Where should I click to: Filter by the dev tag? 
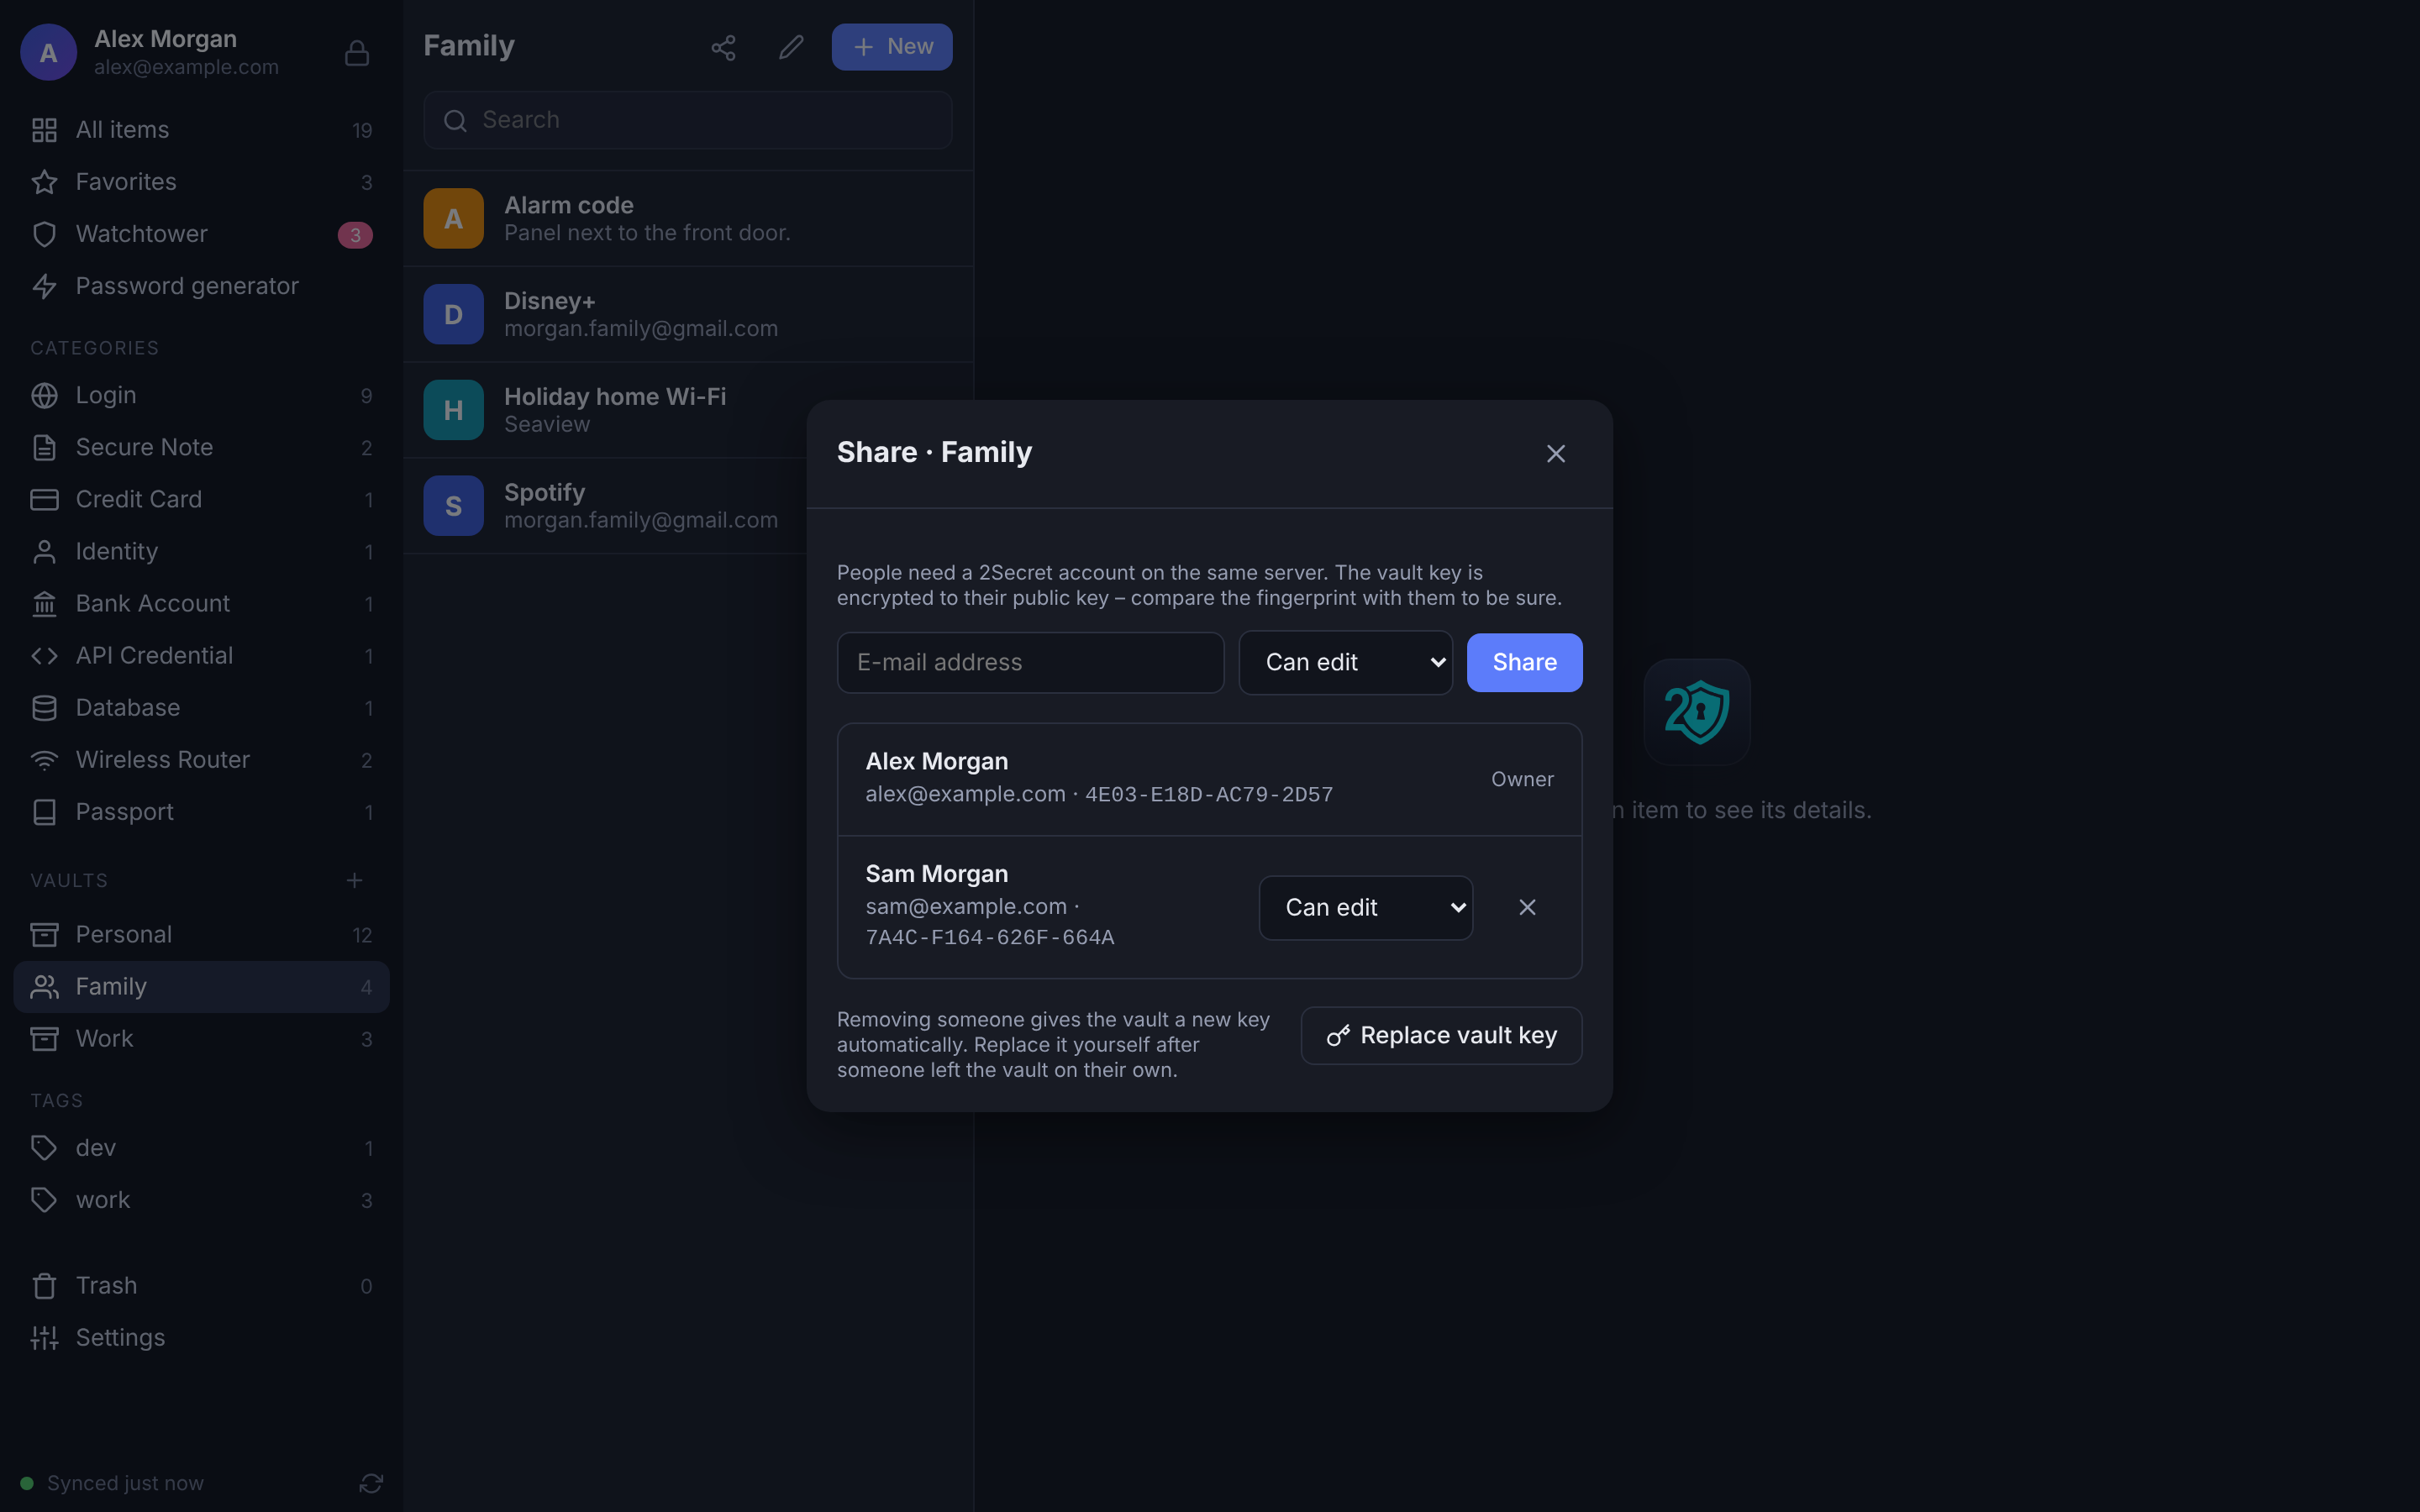click(x=201, y=1148)
